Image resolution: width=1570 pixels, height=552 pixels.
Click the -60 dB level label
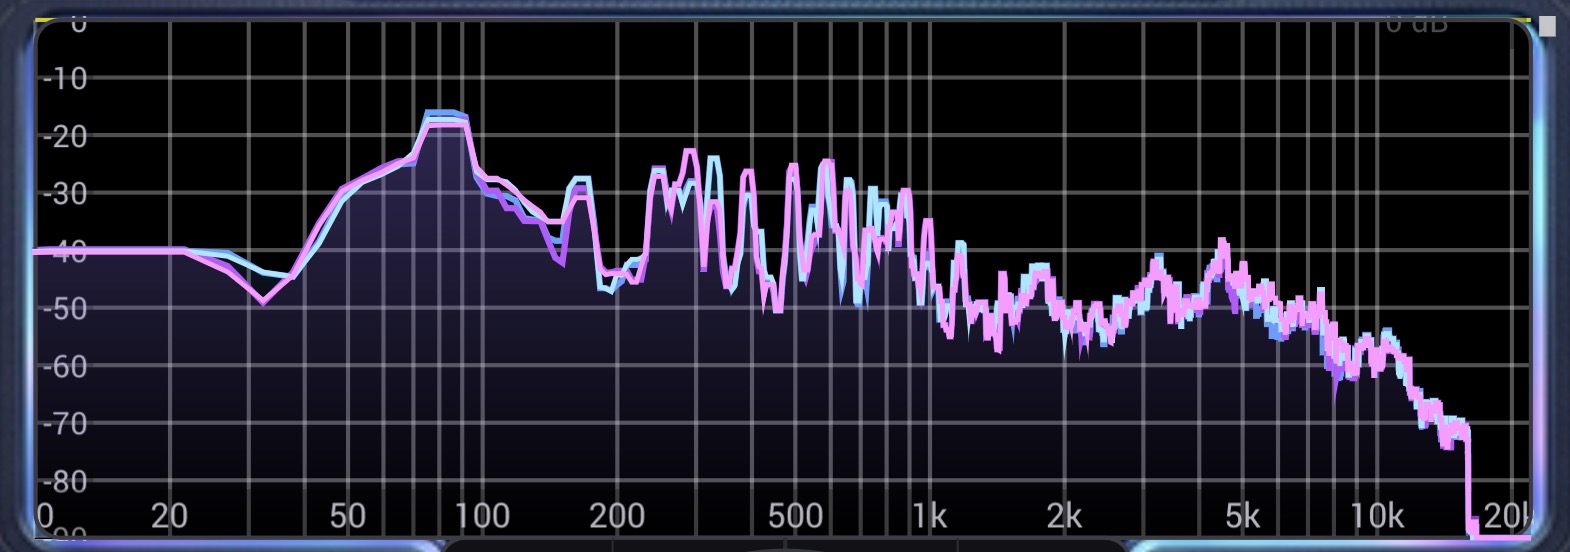[64, 367]
